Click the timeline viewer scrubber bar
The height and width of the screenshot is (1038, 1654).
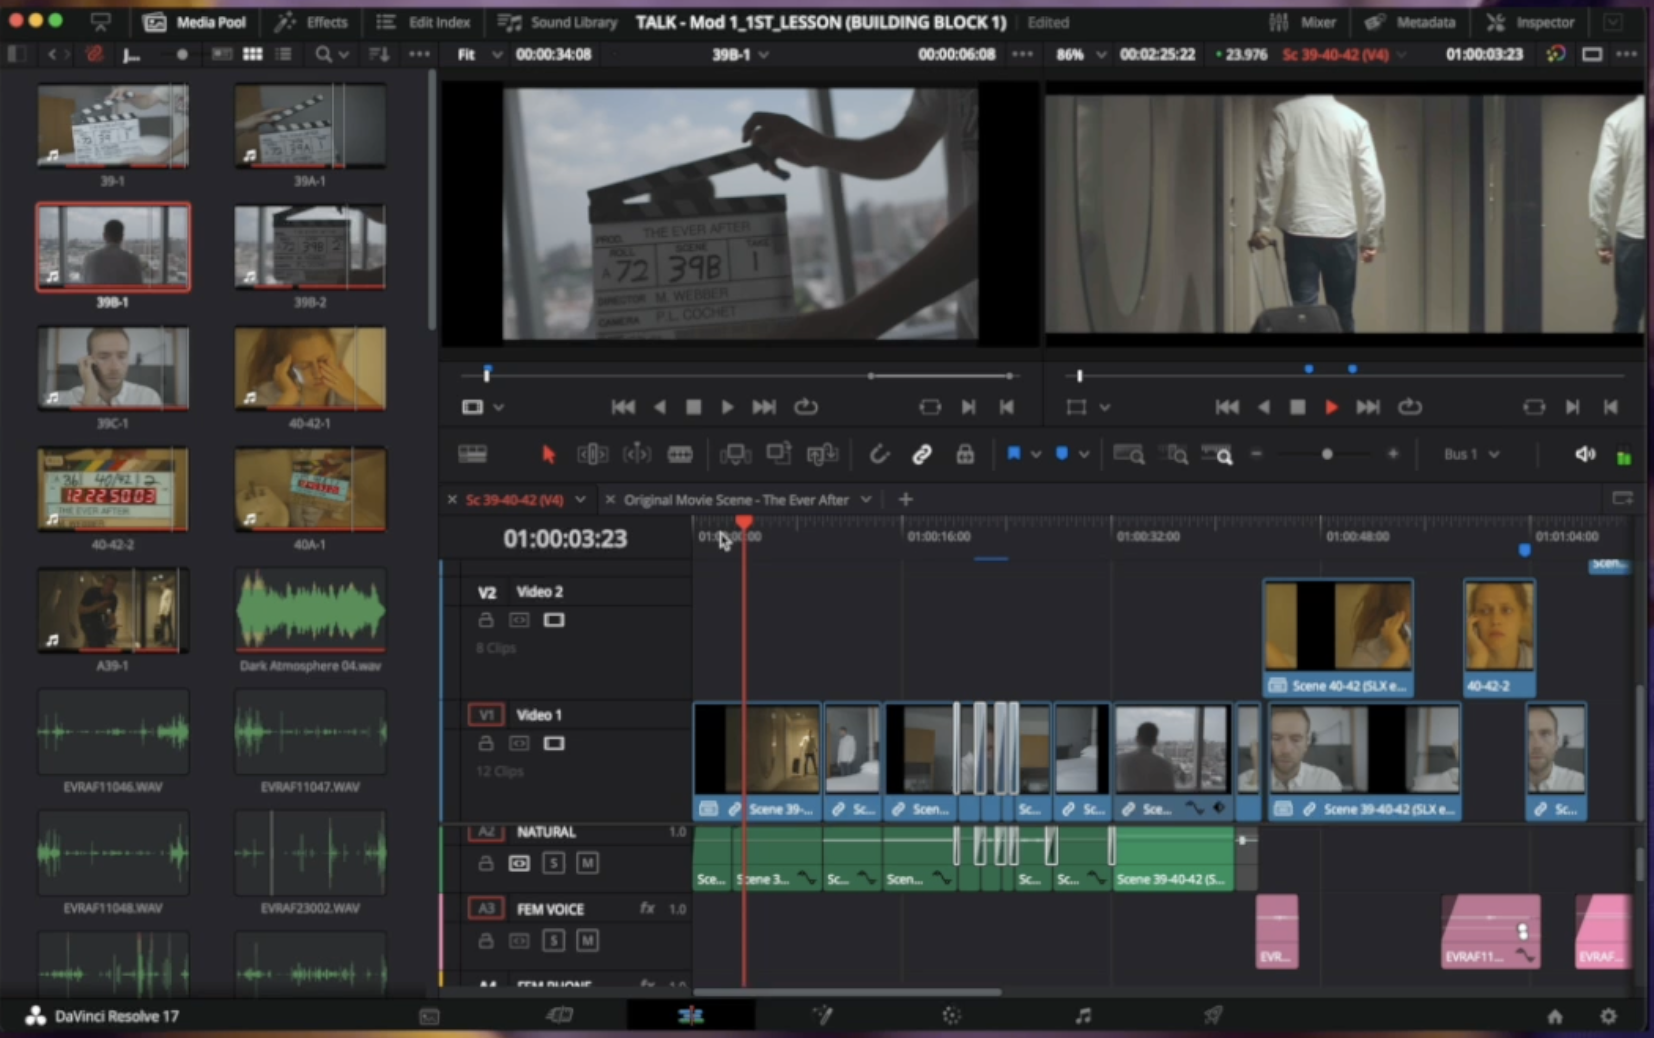click(x=1347, y=375)
